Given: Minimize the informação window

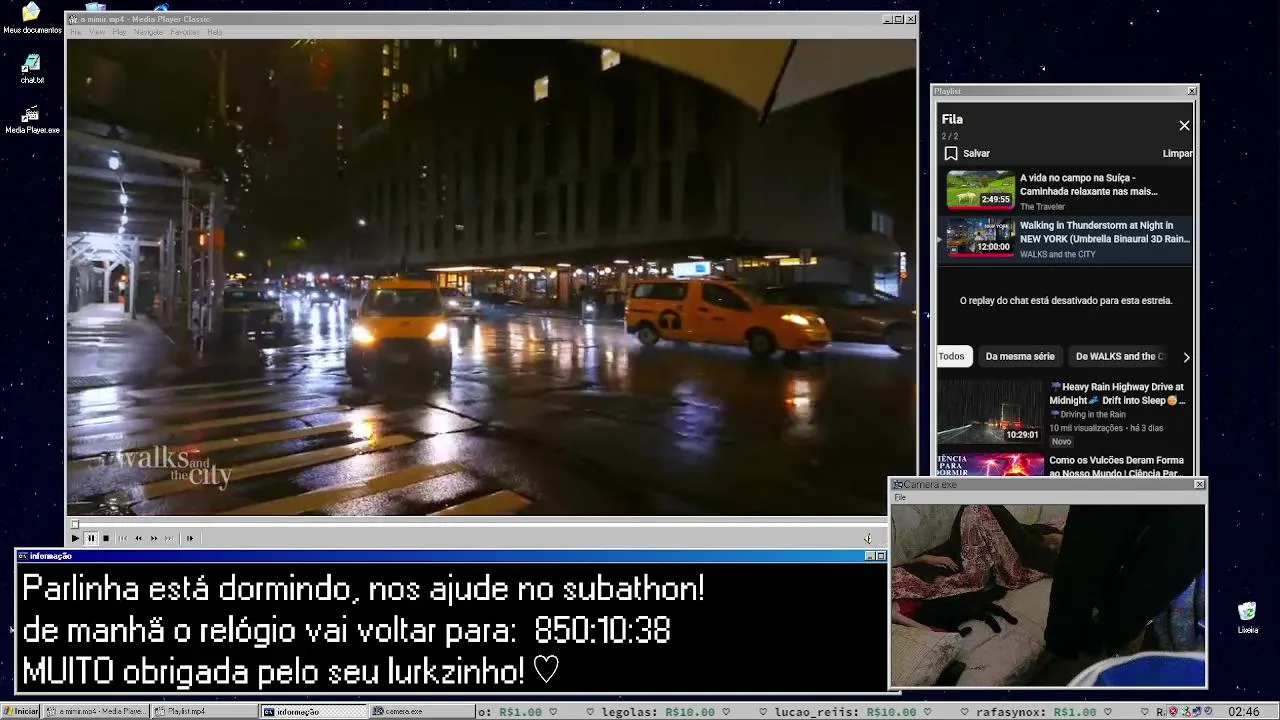Looking at the screenshot, I should pyautogui.click(x=869, y=556).
